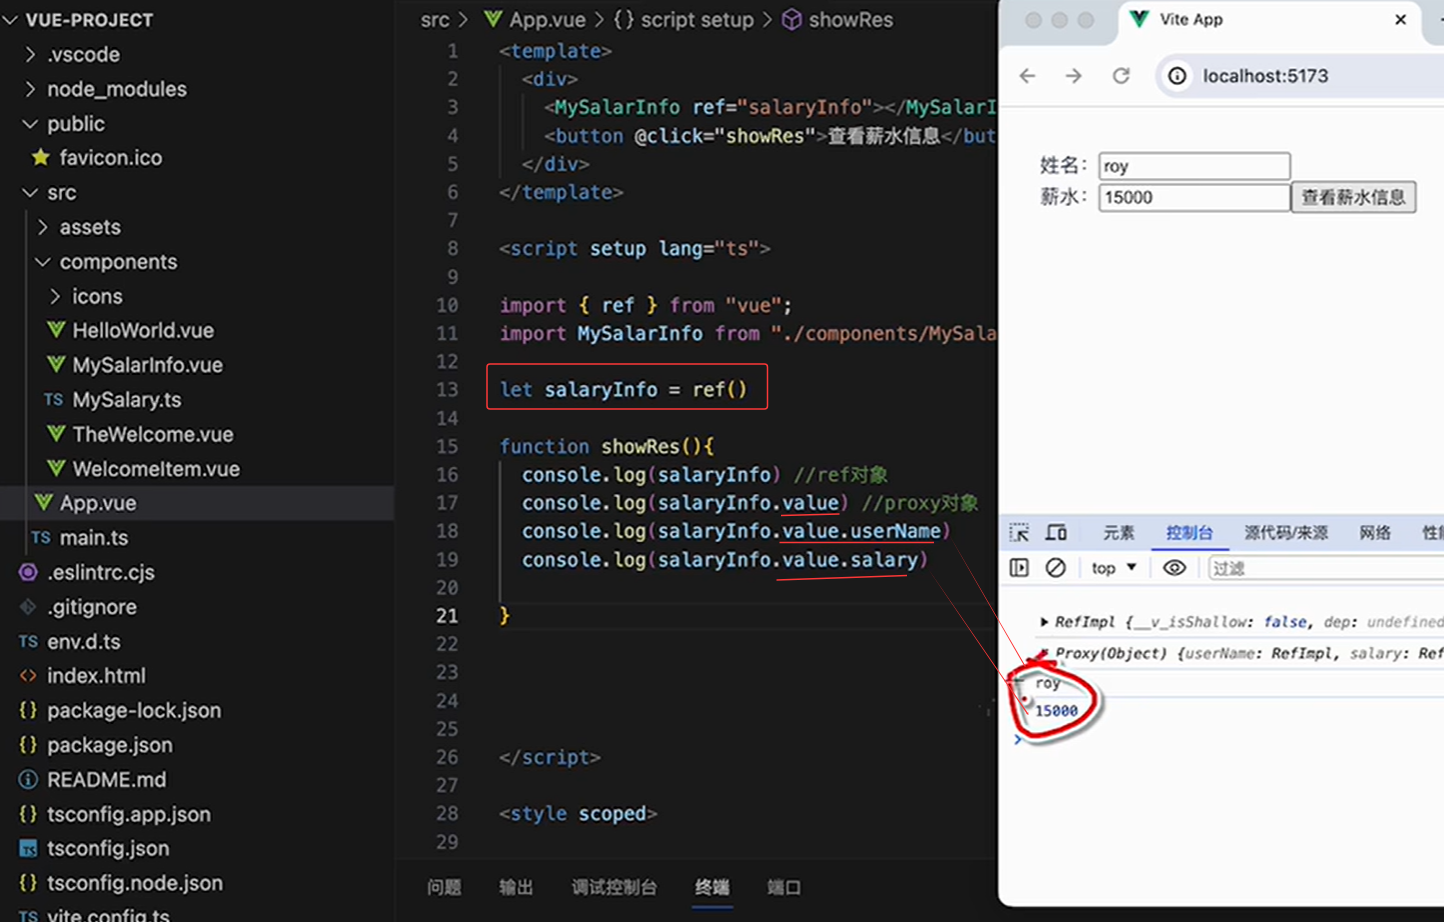Switch to the 元素 DevTools tab
Screen dimensions: 1444x922
(1118, 533)
